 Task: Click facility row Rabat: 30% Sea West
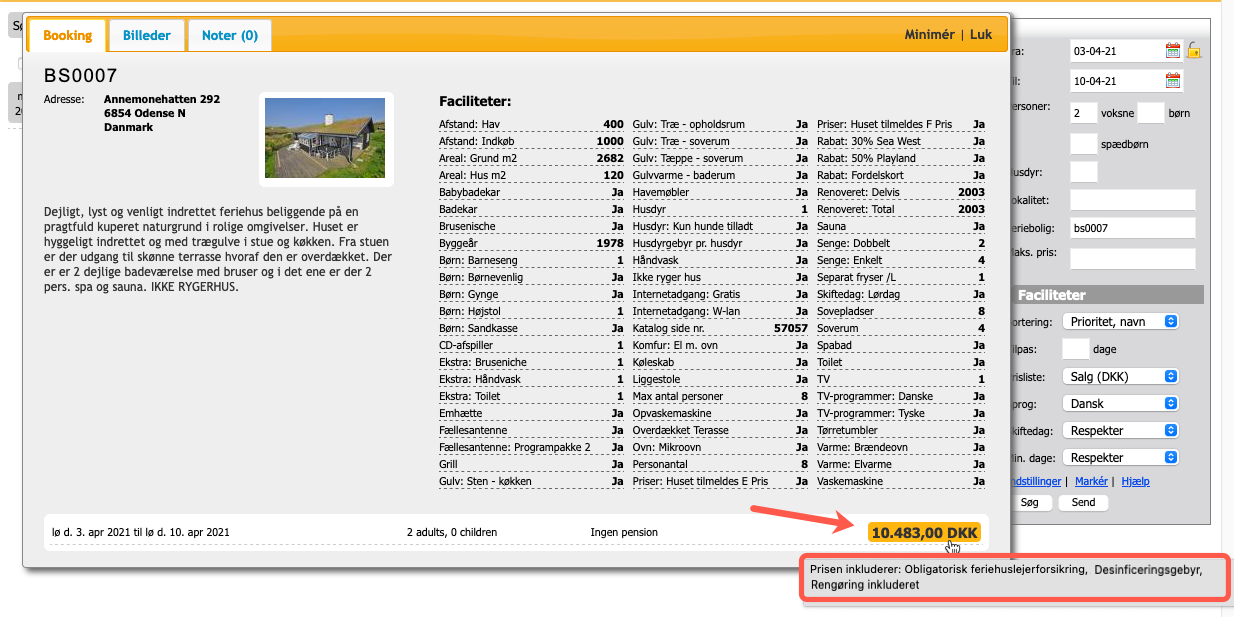(x=901, y=141)
